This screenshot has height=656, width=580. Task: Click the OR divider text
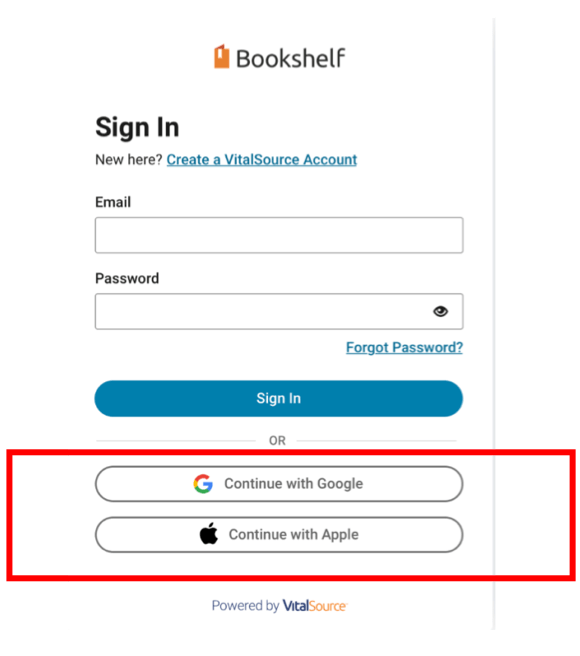click(x=277, y=441)
